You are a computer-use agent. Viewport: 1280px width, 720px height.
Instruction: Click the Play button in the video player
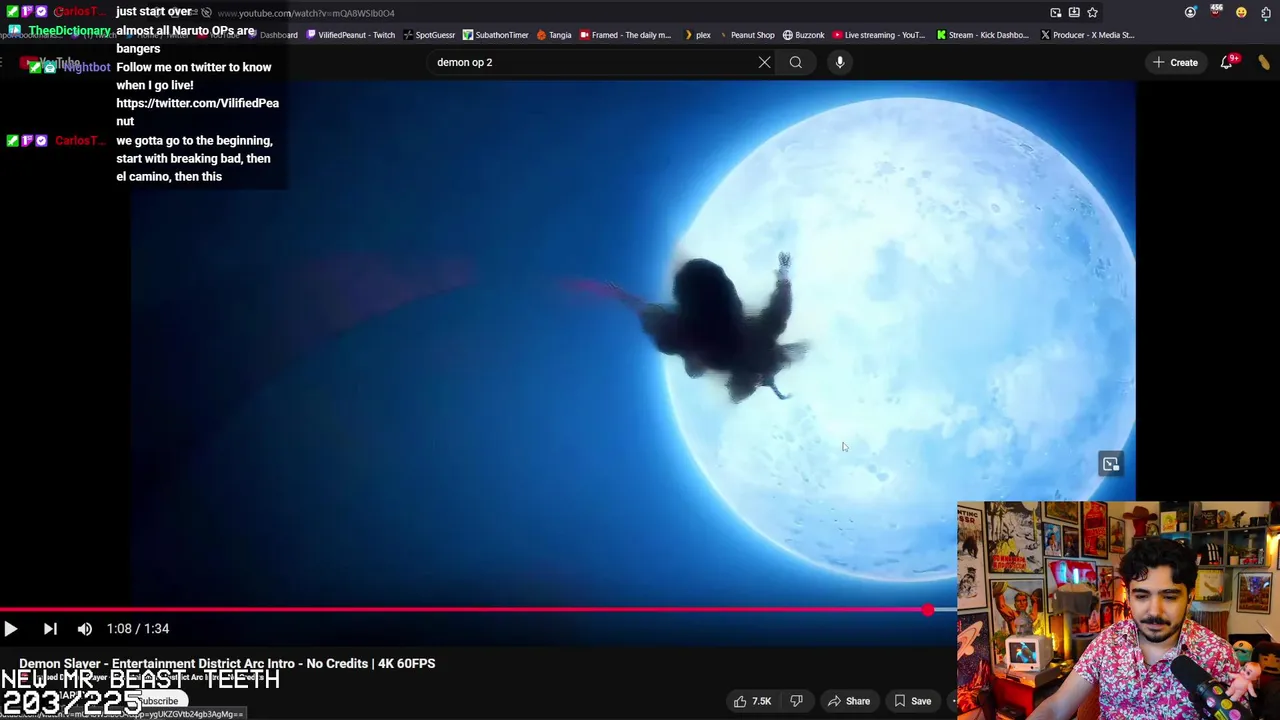click(10, 629)
